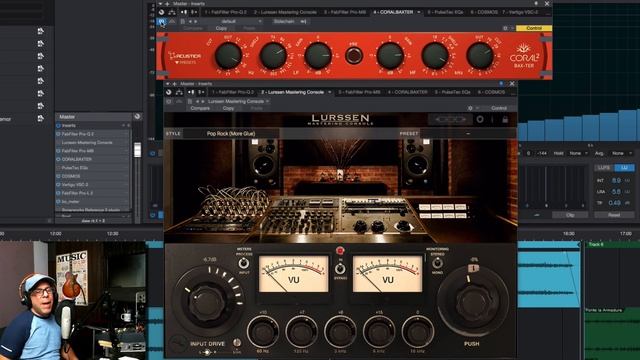Click the plus icon in Lurssen Master Inserts title

(x=174, y=84)
